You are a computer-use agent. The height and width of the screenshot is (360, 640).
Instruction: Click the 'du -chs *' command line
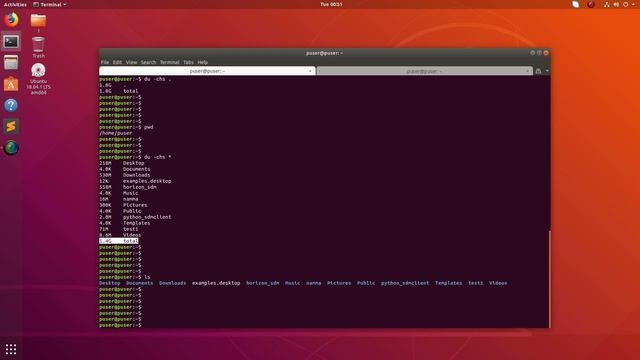click(x=135, y=157)
